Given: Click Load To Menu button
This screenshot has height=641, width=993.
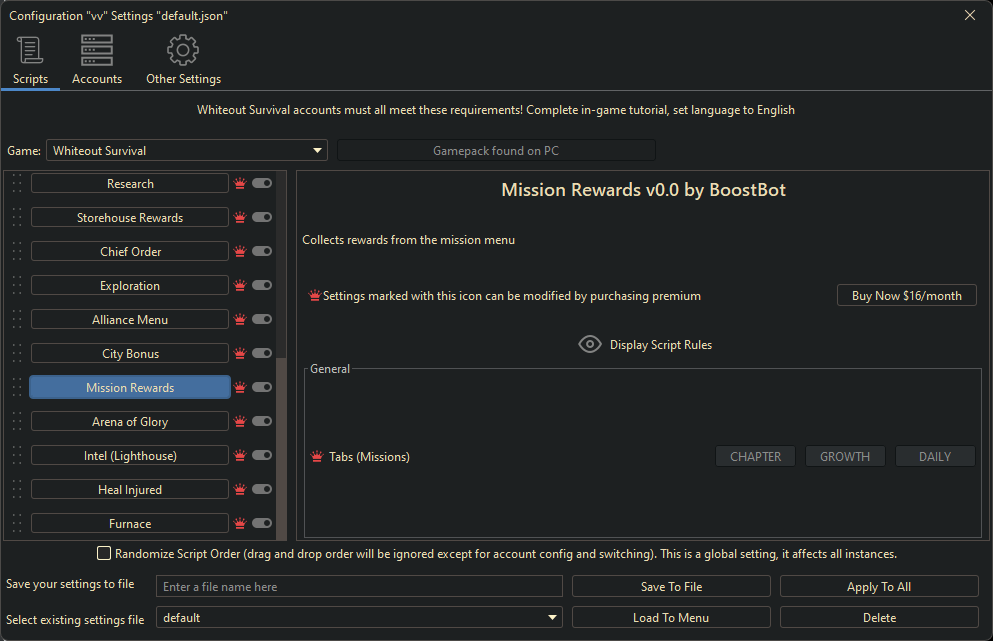Looking at the screenshot, I should [x=671, y=617].
